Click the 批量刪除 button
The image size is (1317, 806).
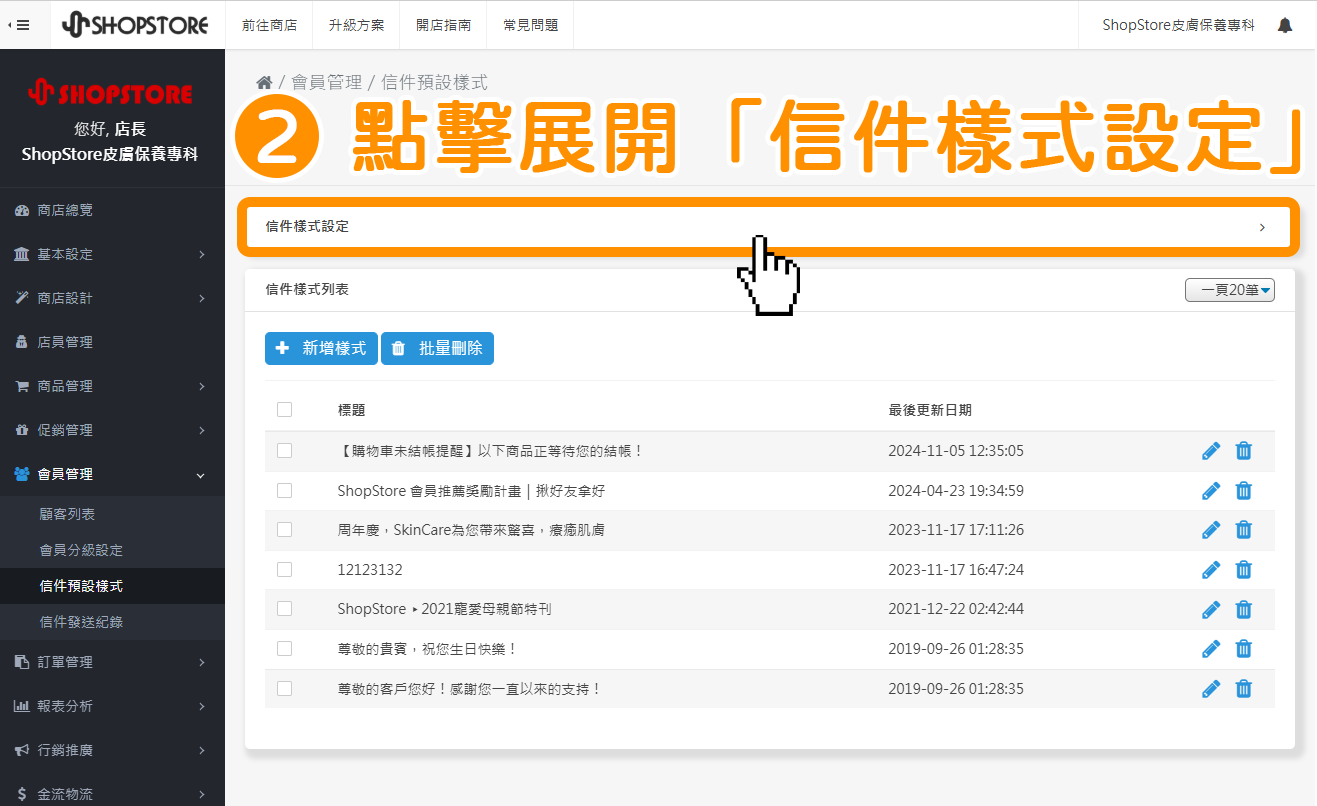(437, 348)
